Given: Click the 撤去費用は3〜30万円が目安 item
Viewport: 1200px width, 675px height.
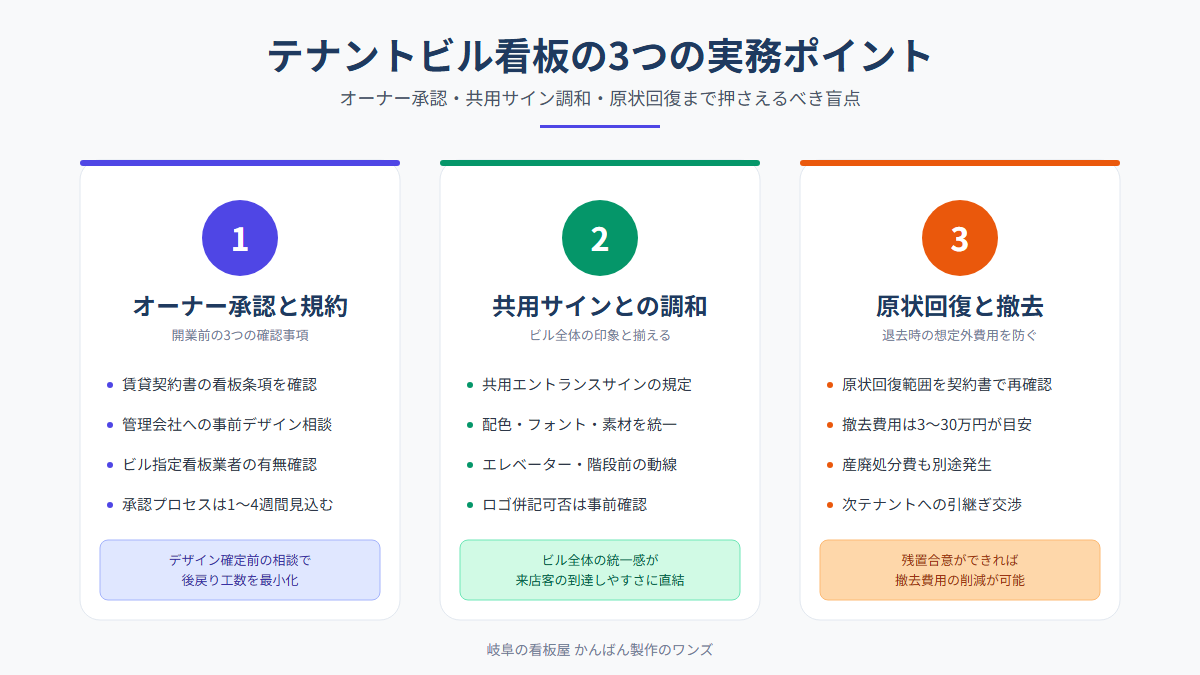Looking at the screenshot, I should [929, 424].
